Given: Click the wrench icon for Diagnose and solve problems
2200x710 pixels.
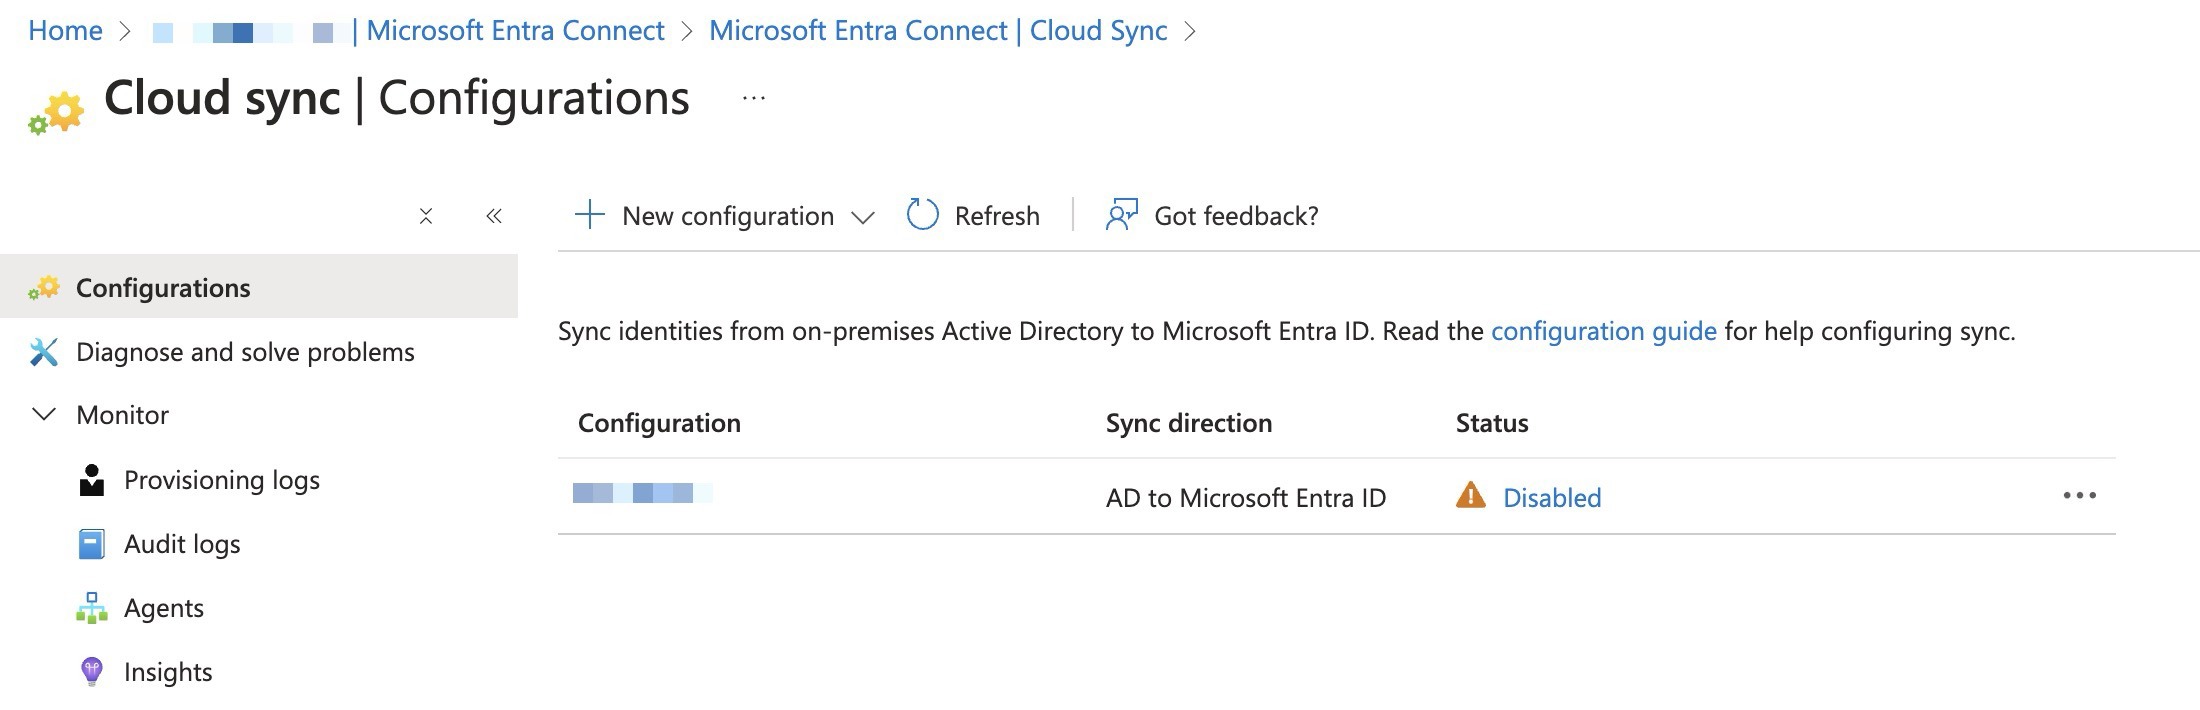Looking at the screenshot, I should pyautogui.click(x=43, y=352).
